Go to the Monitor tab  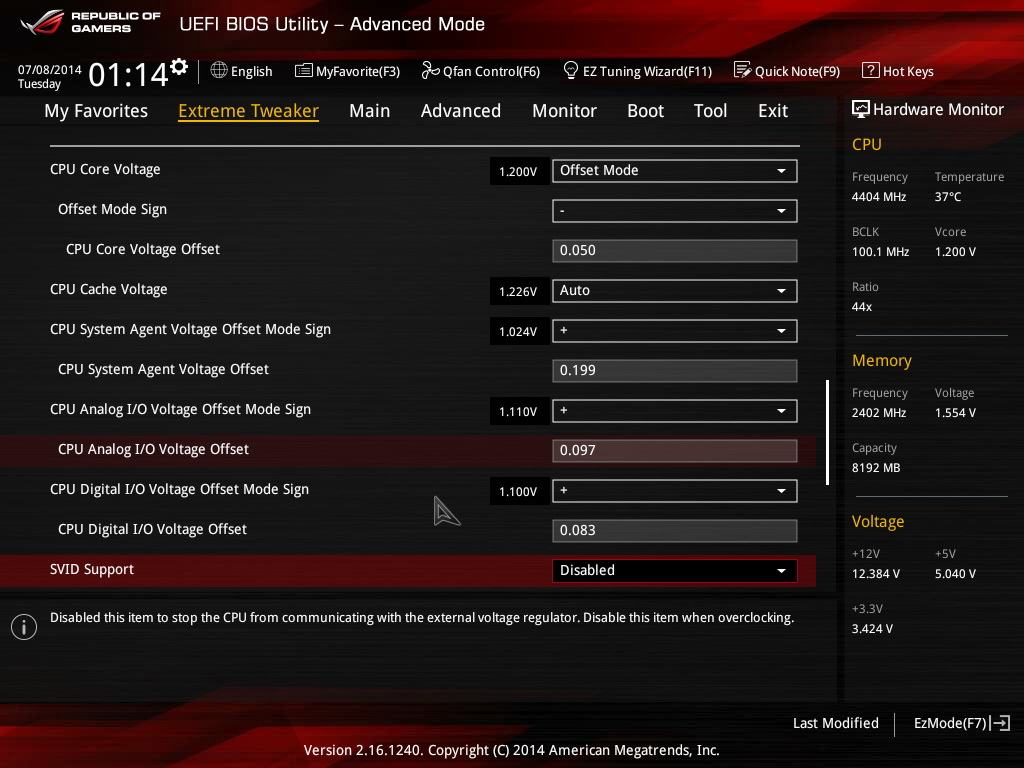click(564, 111)
